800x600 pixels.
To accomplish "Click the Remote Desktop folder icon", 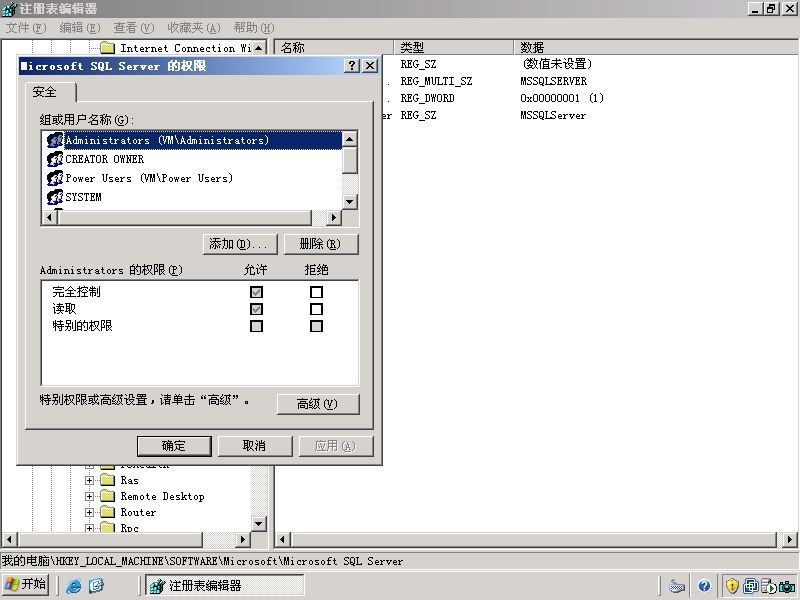I will [107, 496].
